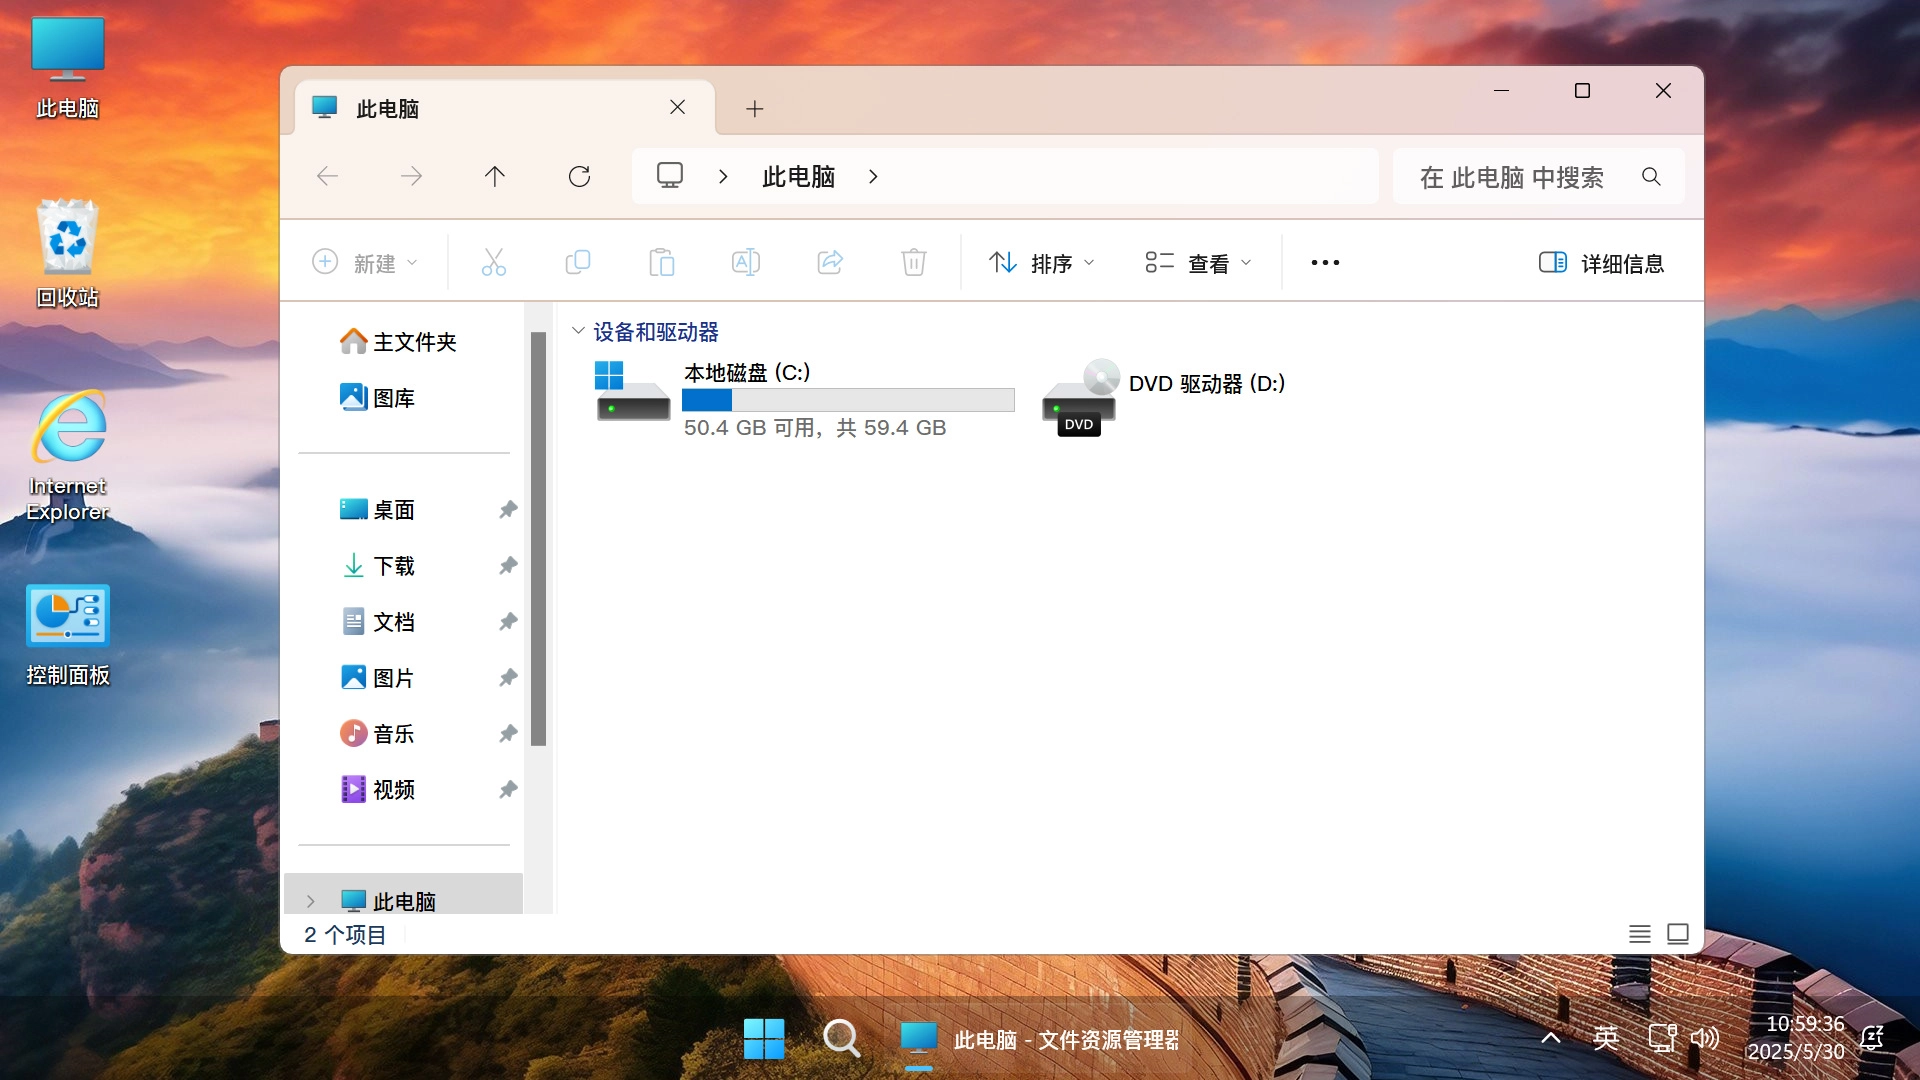
Task: Switch to large icons view in status bar
Action: [1678, 933]
